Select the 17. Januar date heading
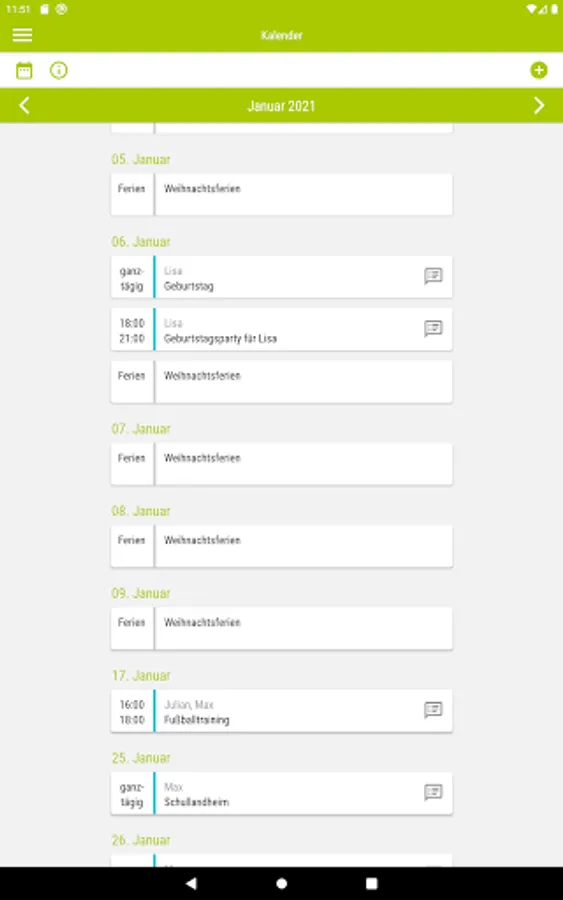Screen dimensions: 563x900 (x=141, y=676)
